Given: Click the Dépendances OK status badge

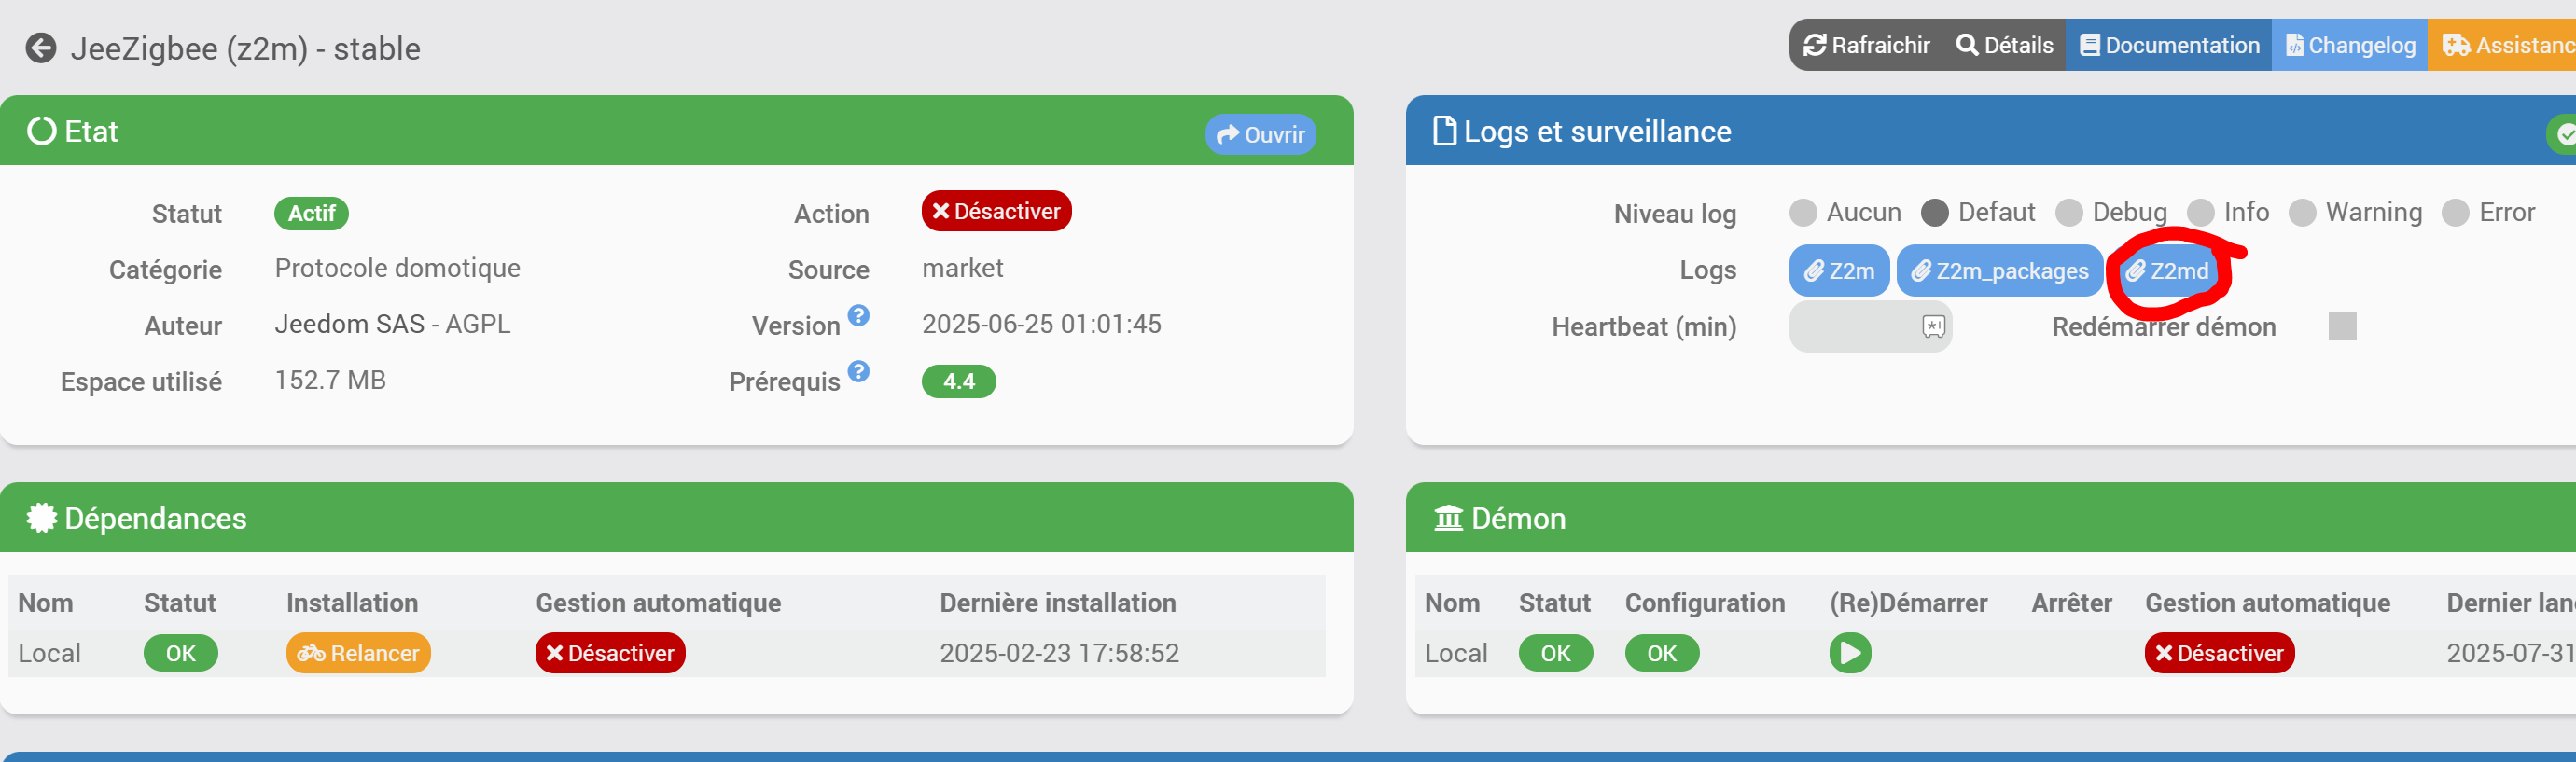Looking at the screenshot, I should [180, 653].
